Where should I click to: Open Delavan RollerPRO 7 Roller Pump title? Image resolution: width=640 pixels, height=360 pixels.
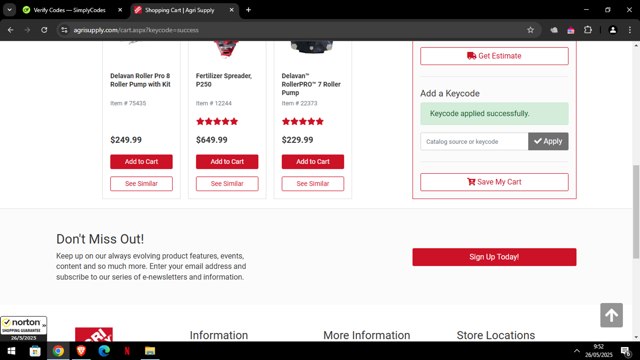pos(311,84)
